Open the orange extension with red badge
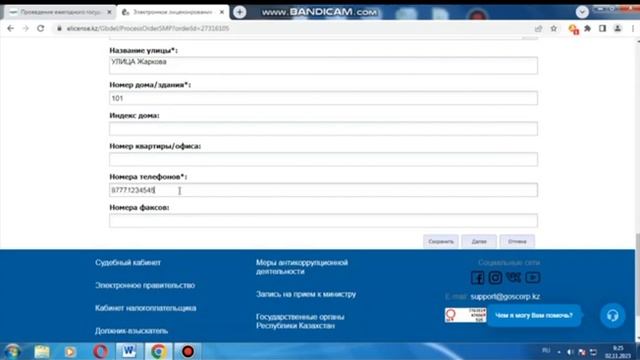640x360 pixels. pos(573,29)
